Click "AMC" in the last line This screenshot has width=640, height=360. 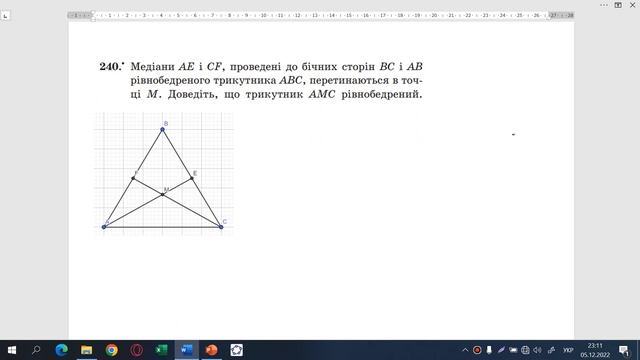pos(322,94)
